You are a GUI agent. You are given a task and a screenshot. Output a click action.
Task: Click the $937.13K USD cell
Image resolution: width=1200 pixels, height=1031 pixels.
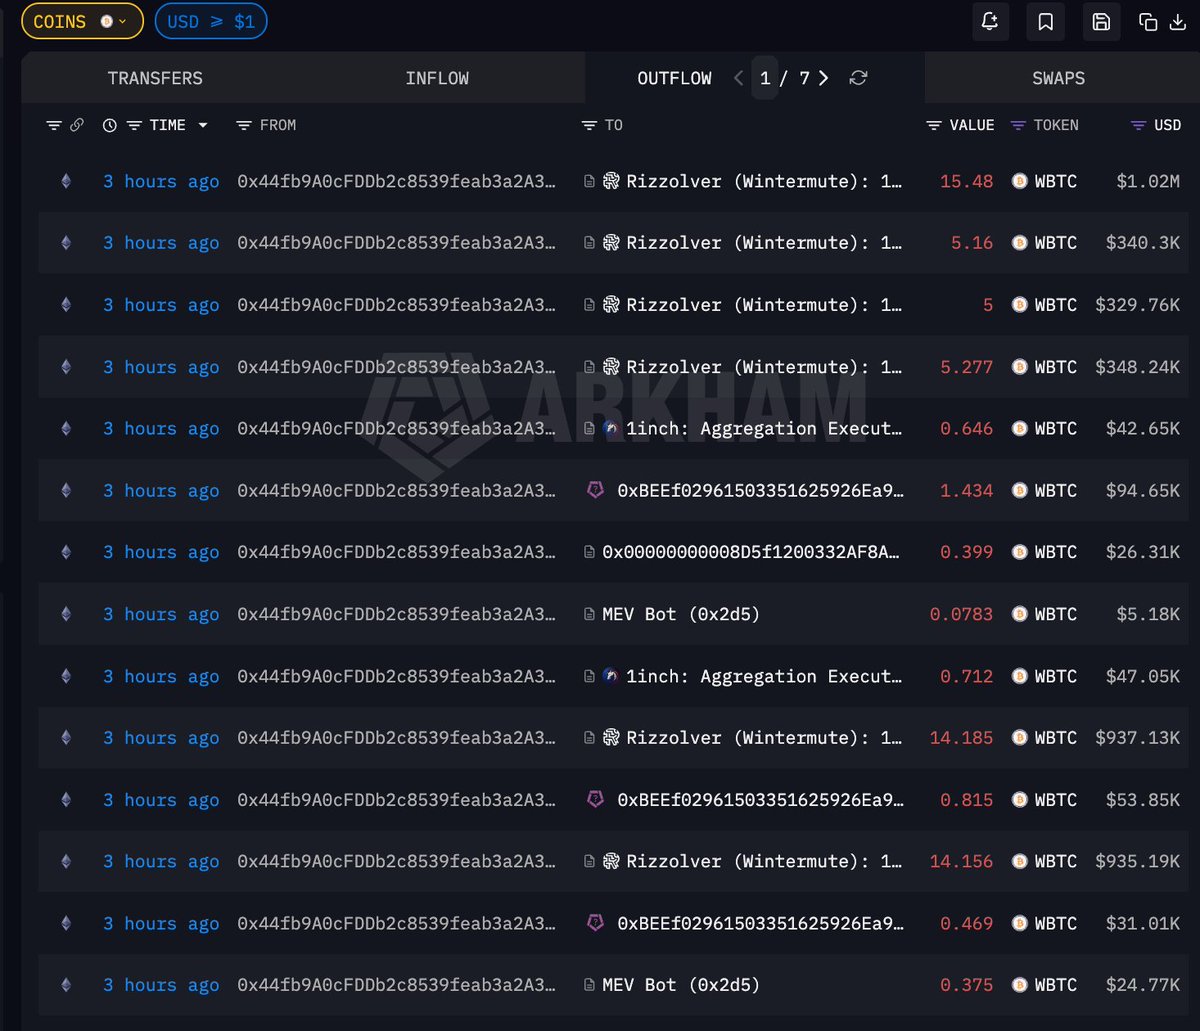point(1138,738)
